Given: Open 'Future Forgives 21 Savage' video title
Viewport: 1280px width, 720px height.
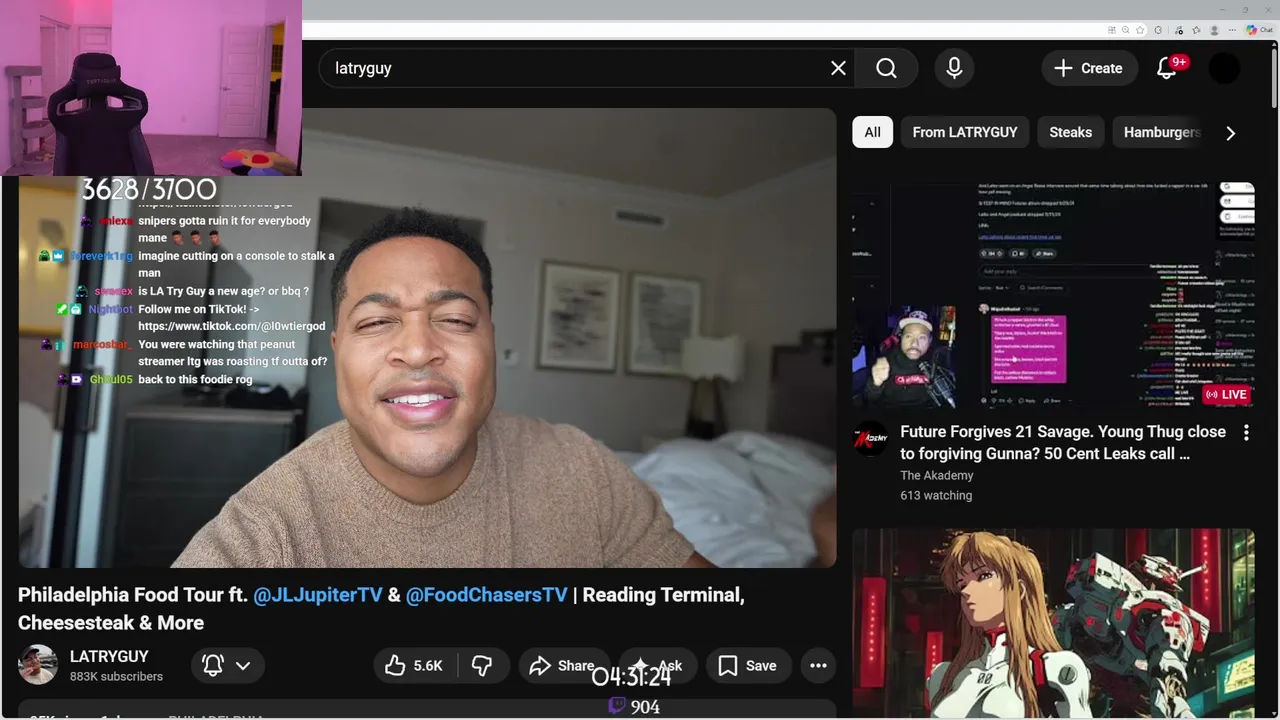Looking at the screenshot, I should (x=1063, y=442).
